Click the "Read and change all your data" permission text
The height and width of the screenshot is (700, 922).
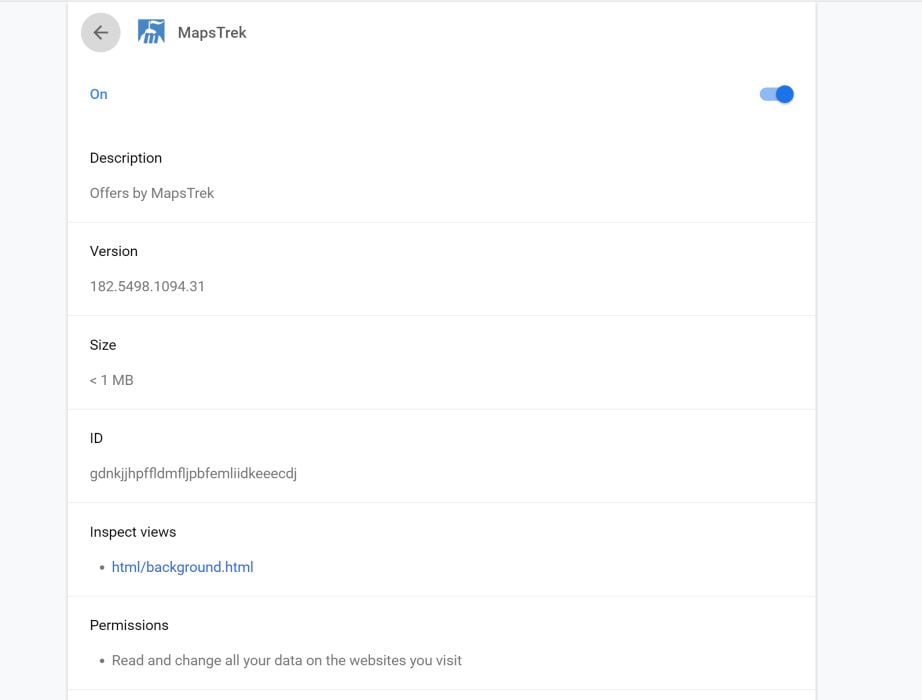click(286, 660)
